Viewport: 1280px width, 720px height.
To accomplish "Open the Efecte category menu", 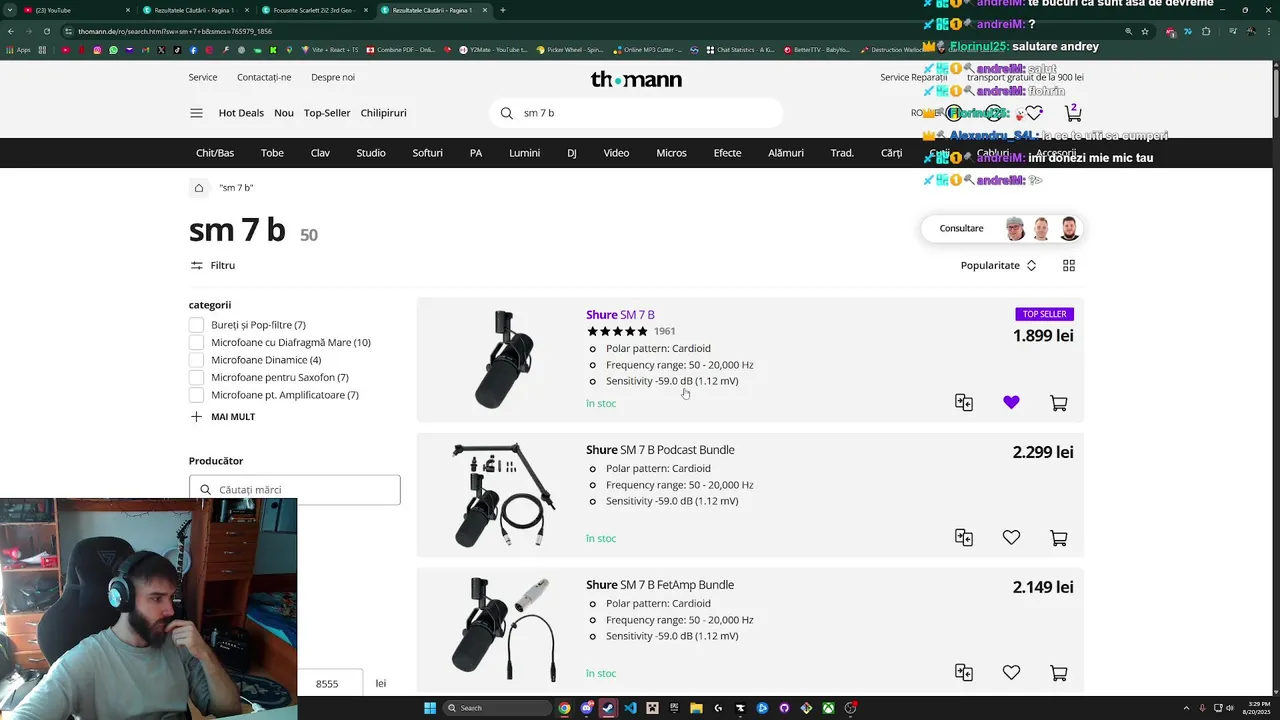I will pos(727,153).
